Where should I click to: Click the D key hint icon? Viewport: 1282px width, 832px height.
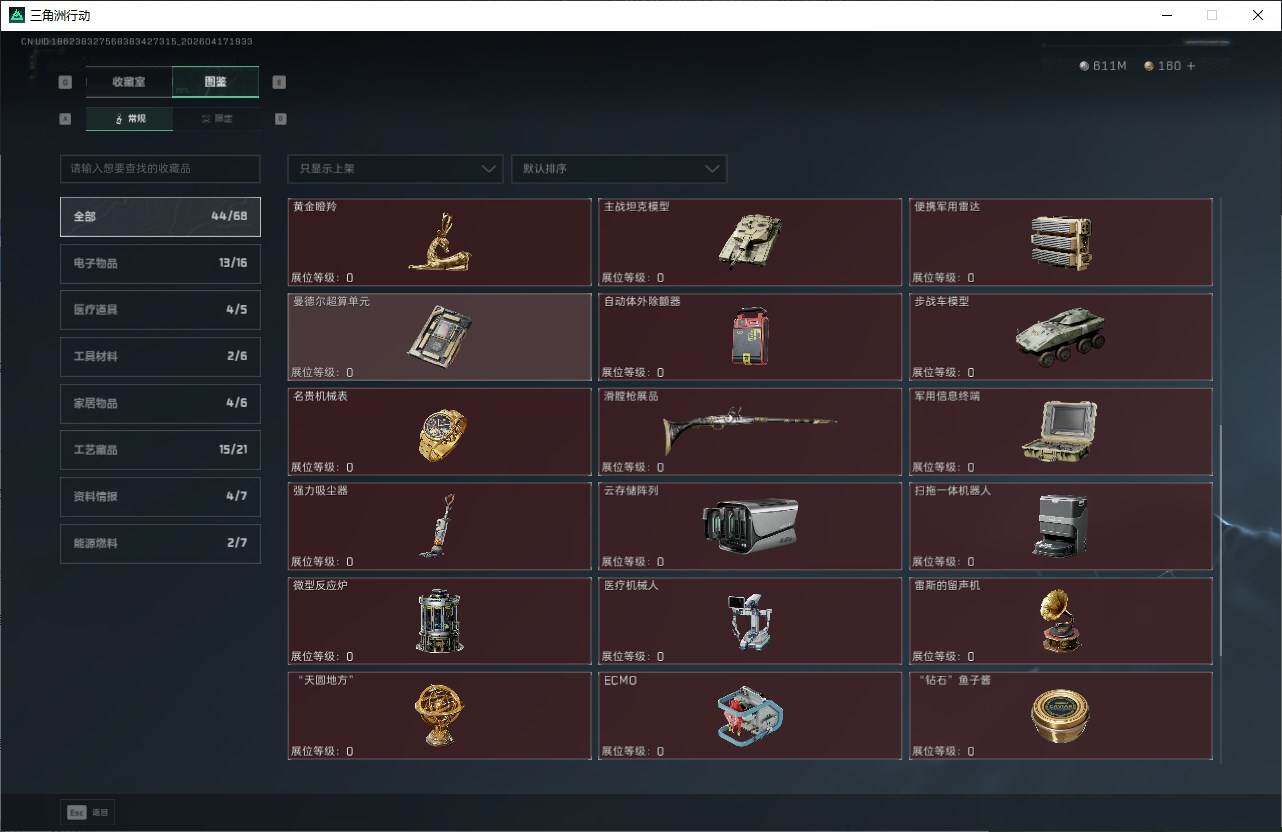pos(281,118)
